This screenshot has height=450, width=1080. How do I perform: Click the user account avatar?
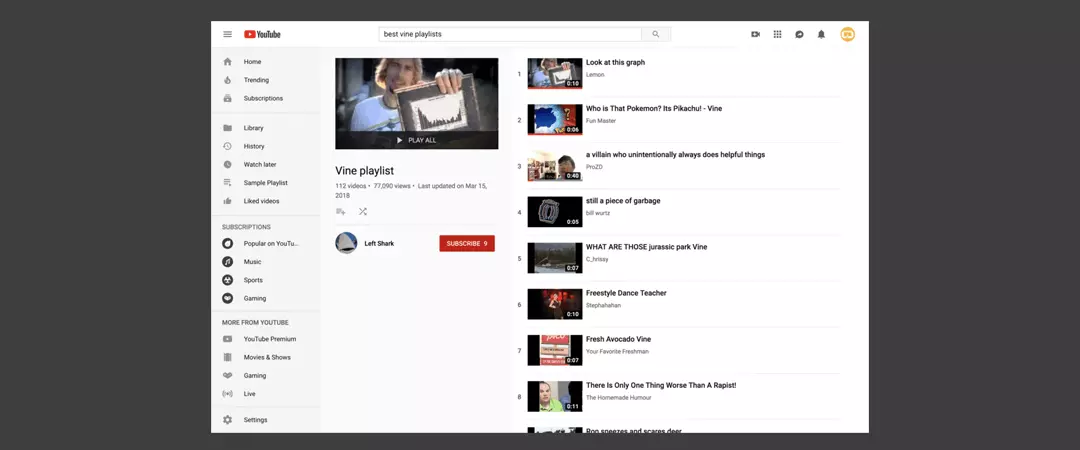[x=847, y=34]
